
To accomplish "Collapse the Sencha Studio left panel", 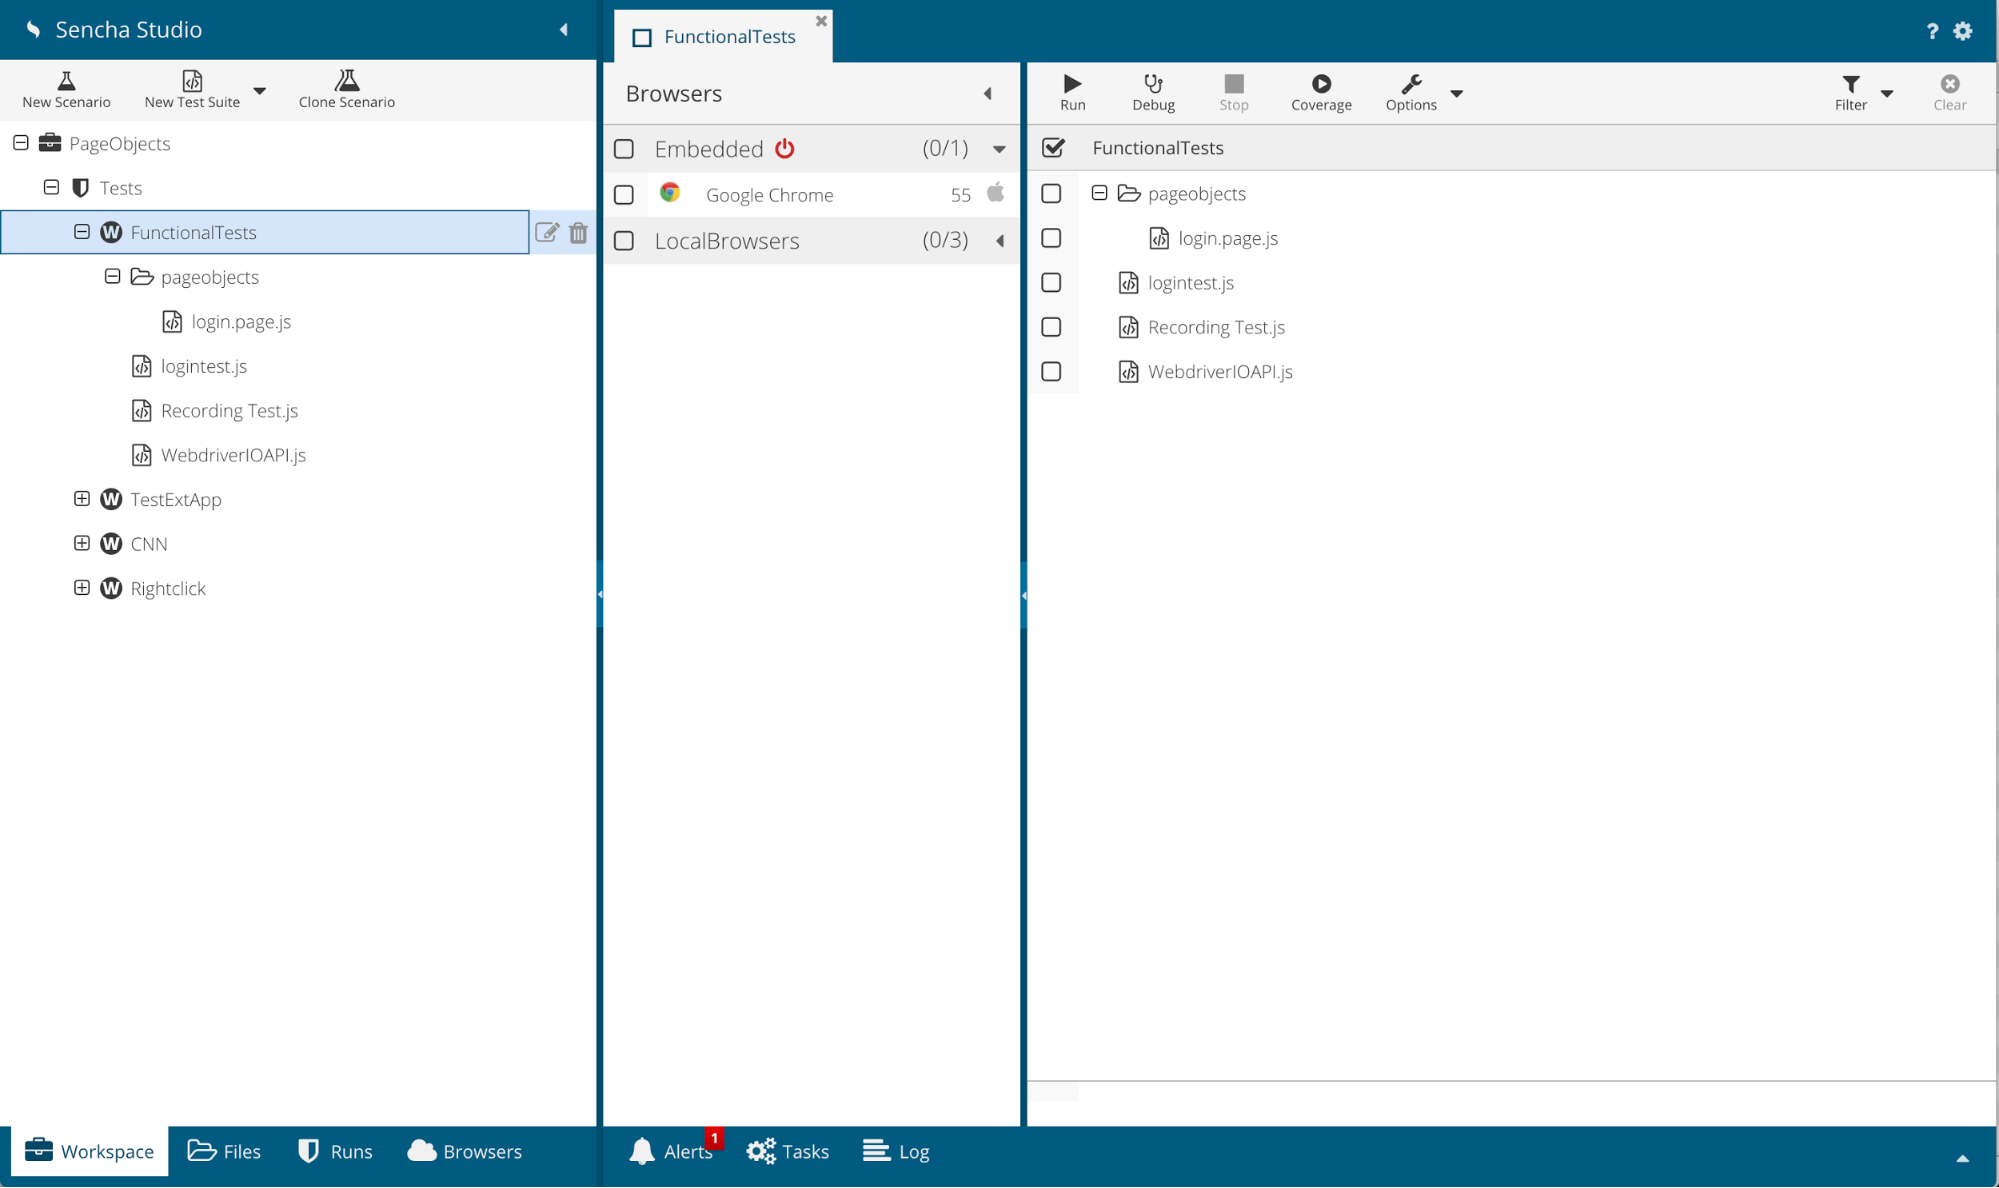I will coord(564,30).
